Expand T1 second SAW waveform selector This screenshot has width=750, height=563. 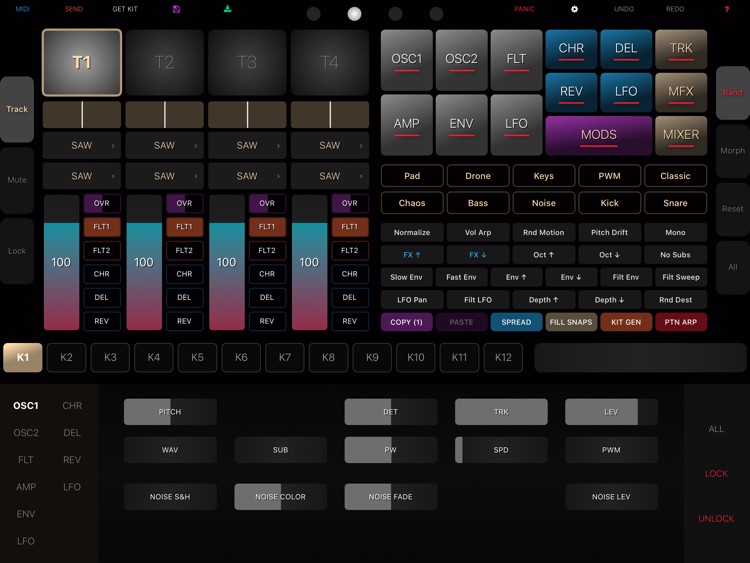pyautogui.click(x=81, y=176)
